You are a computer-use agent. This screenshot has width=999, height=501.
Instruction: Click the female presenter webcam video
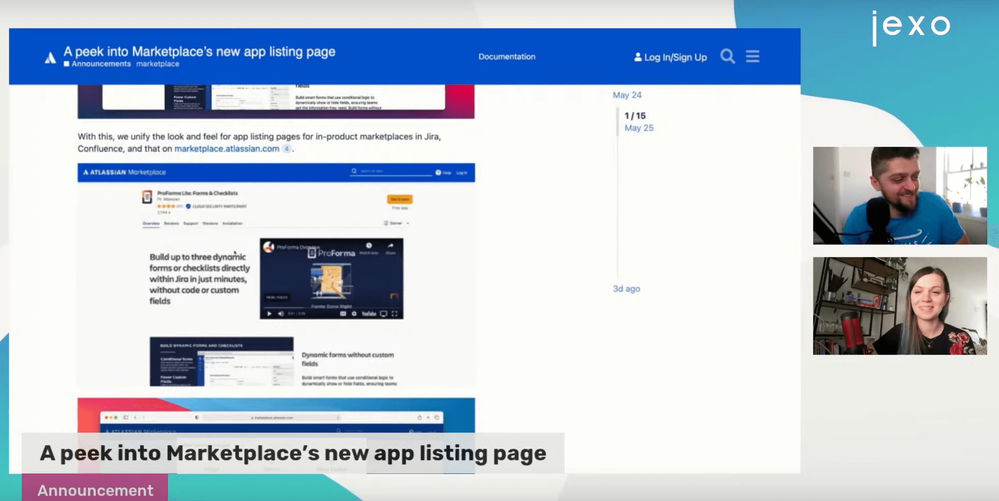900,306
